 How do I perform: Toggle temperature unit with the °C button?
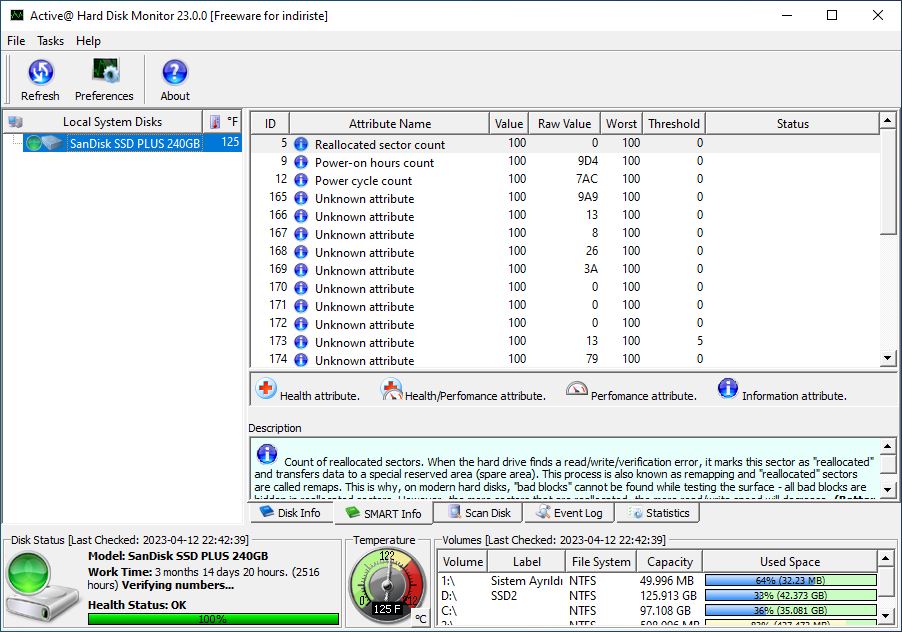(x=421, y=619)
